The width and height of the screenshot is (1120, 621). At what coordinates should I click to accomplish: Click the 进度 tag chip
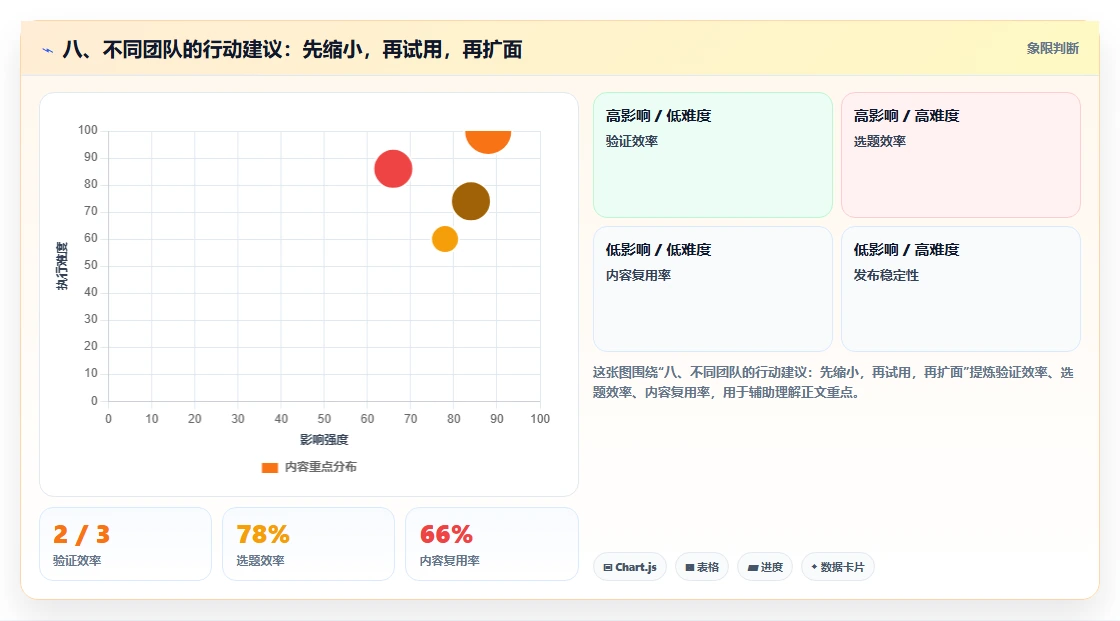(765, 567)
